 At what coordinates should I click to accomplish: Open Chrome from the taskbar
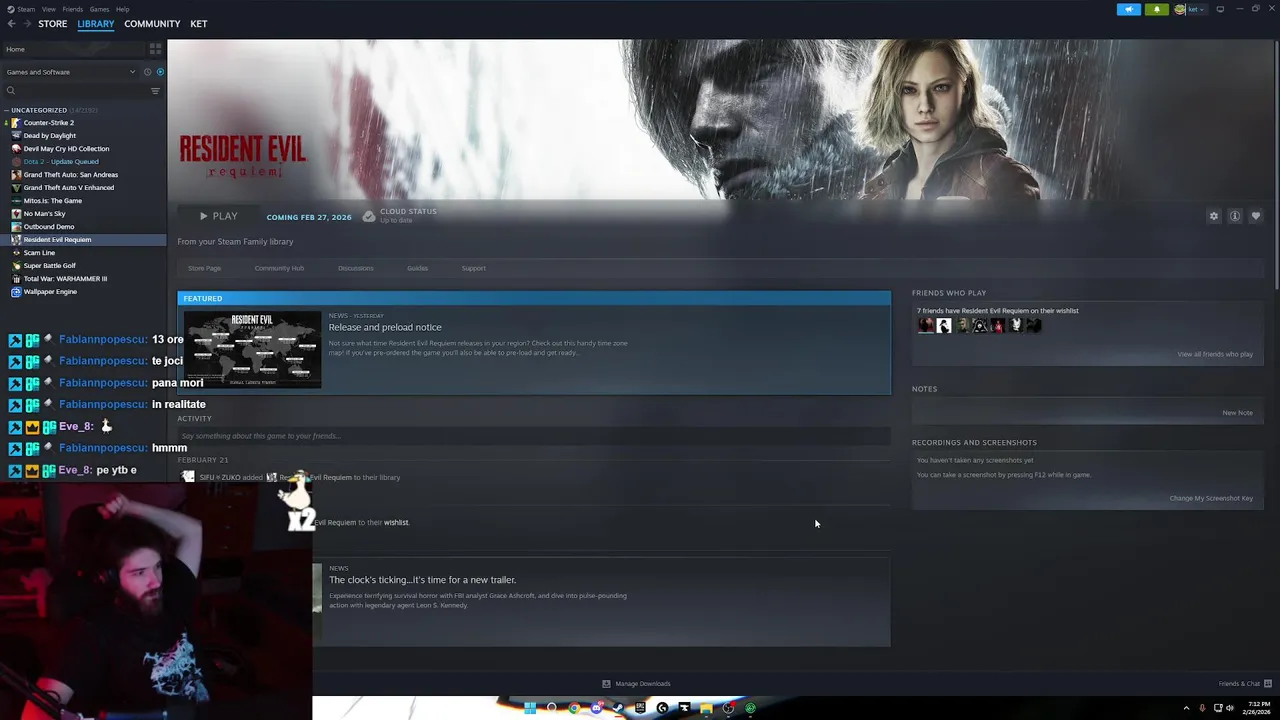coord(574,708)
